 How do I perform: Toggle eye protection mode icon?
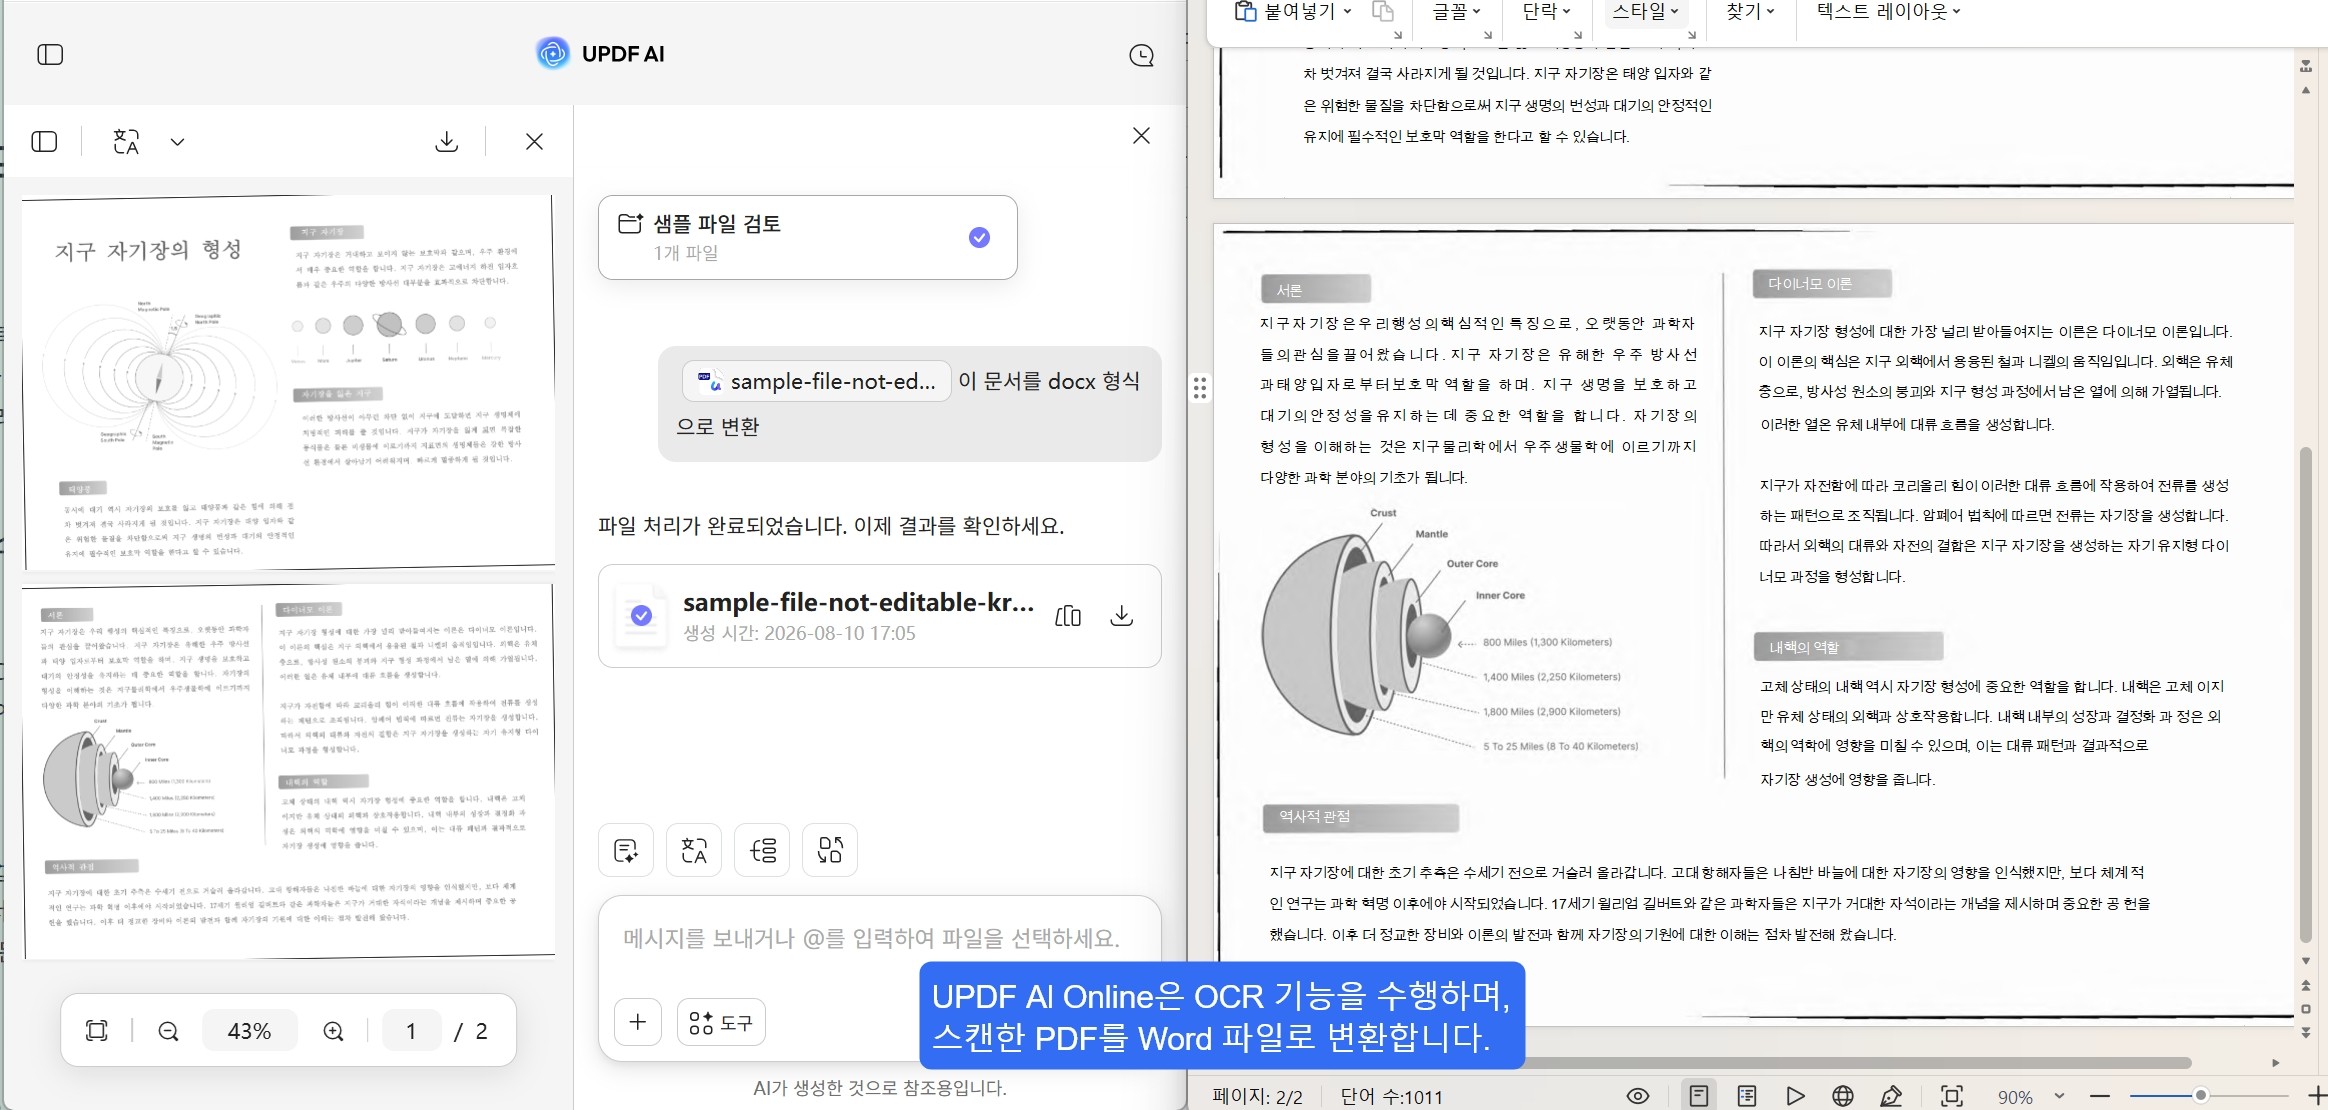(1638, 1096)
